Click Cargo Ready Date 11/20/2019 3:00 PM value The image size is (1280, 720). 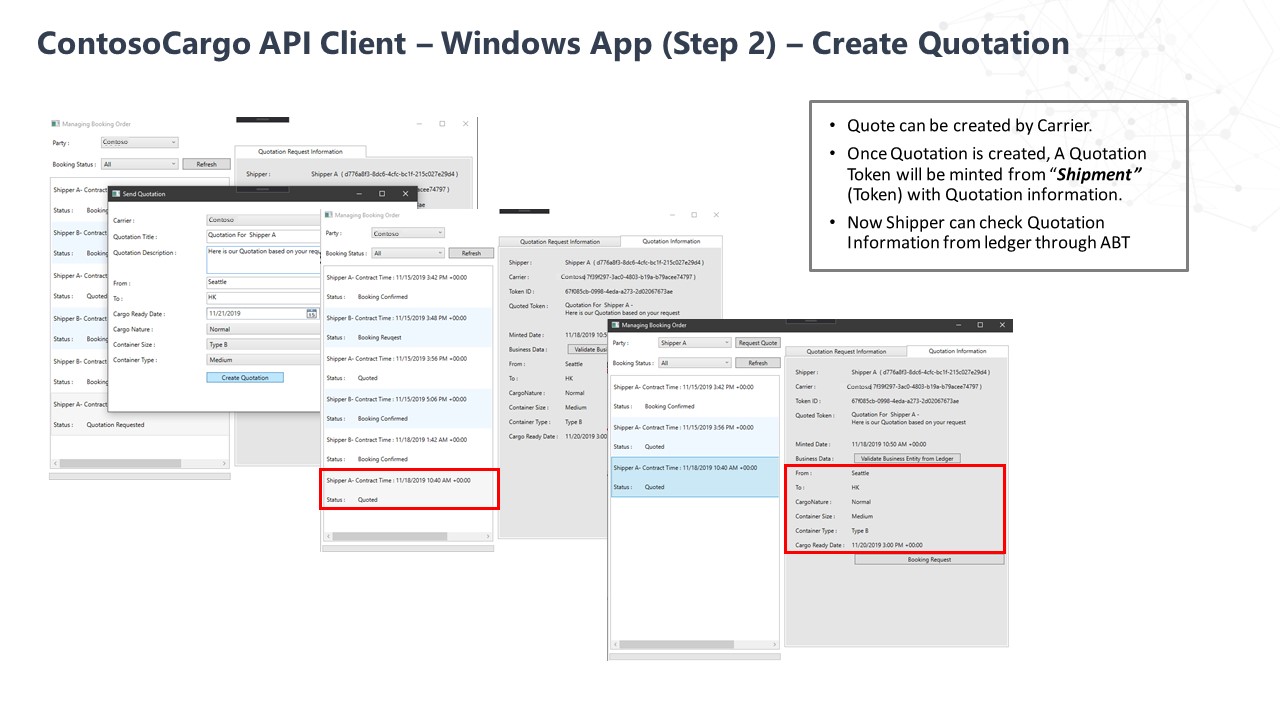click(887, 545)
